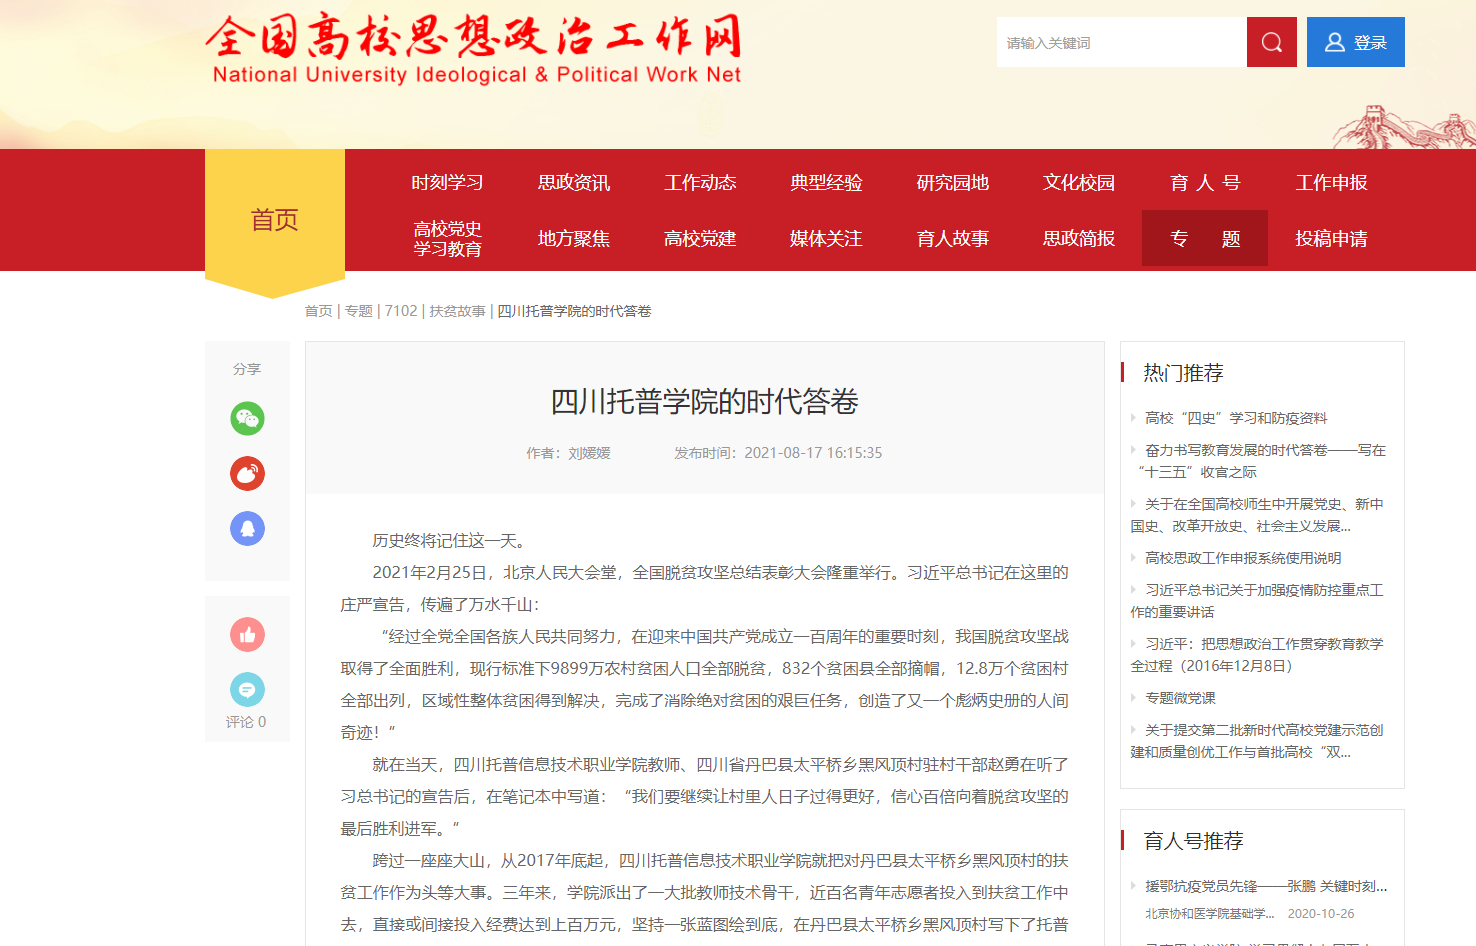Open the 时刻学习 menu item
This screenshot has width=1476, height=946.
447,183
